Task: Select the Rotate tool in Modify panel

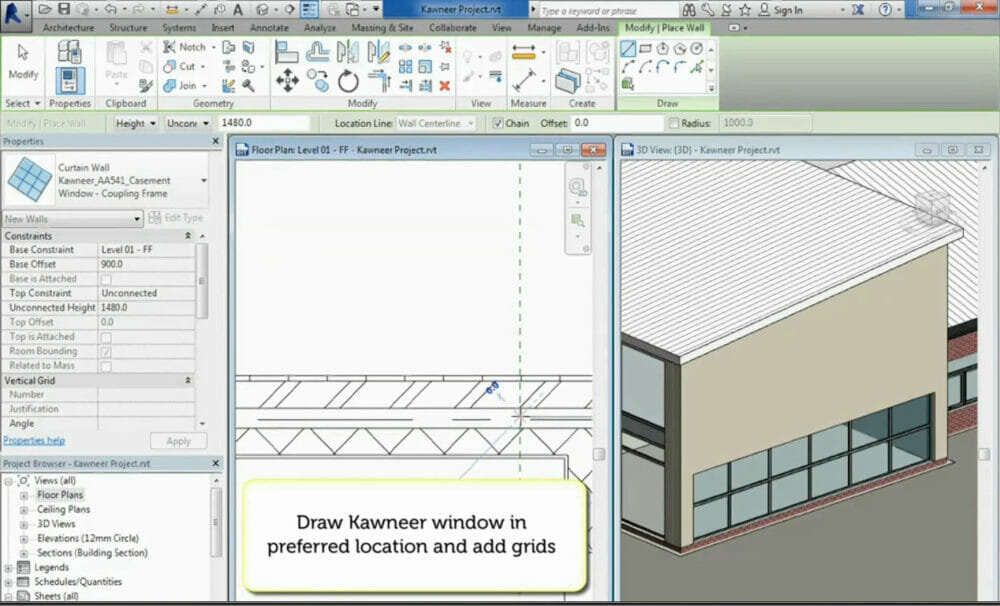Action: (x=348, y=81)
